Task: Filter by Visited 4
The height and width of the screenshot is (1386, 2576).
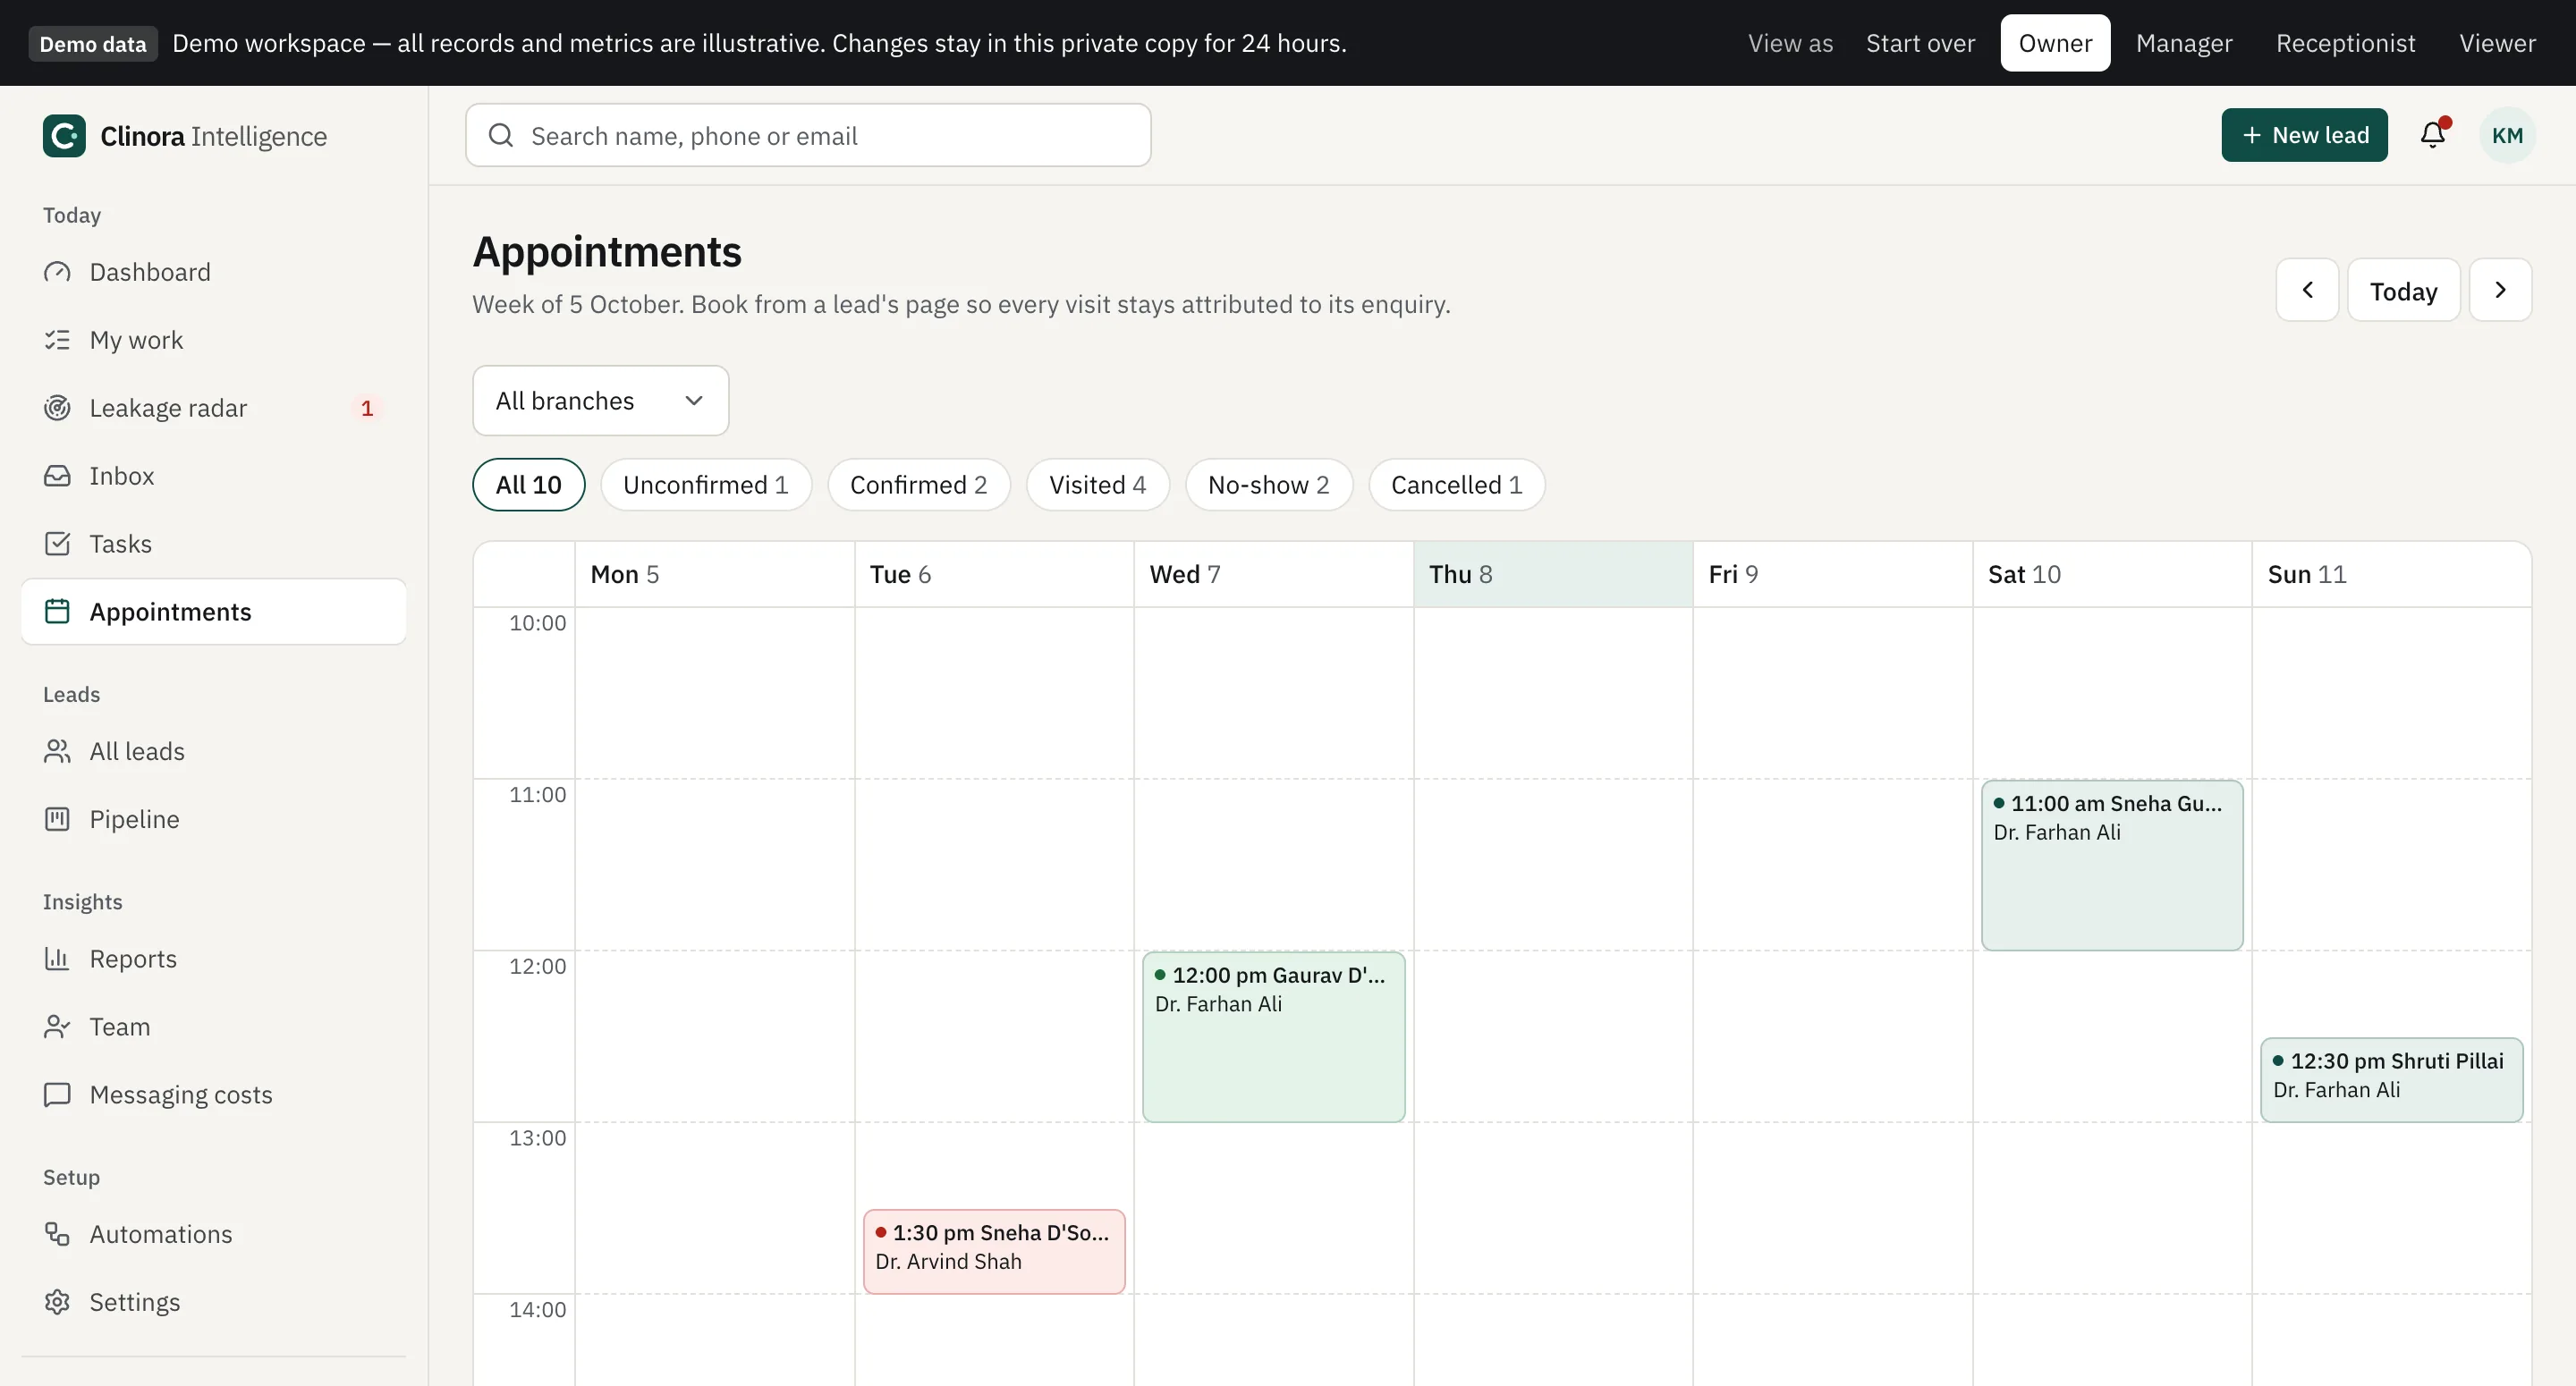Action: pyautogui.click(x=1098, y=485)
